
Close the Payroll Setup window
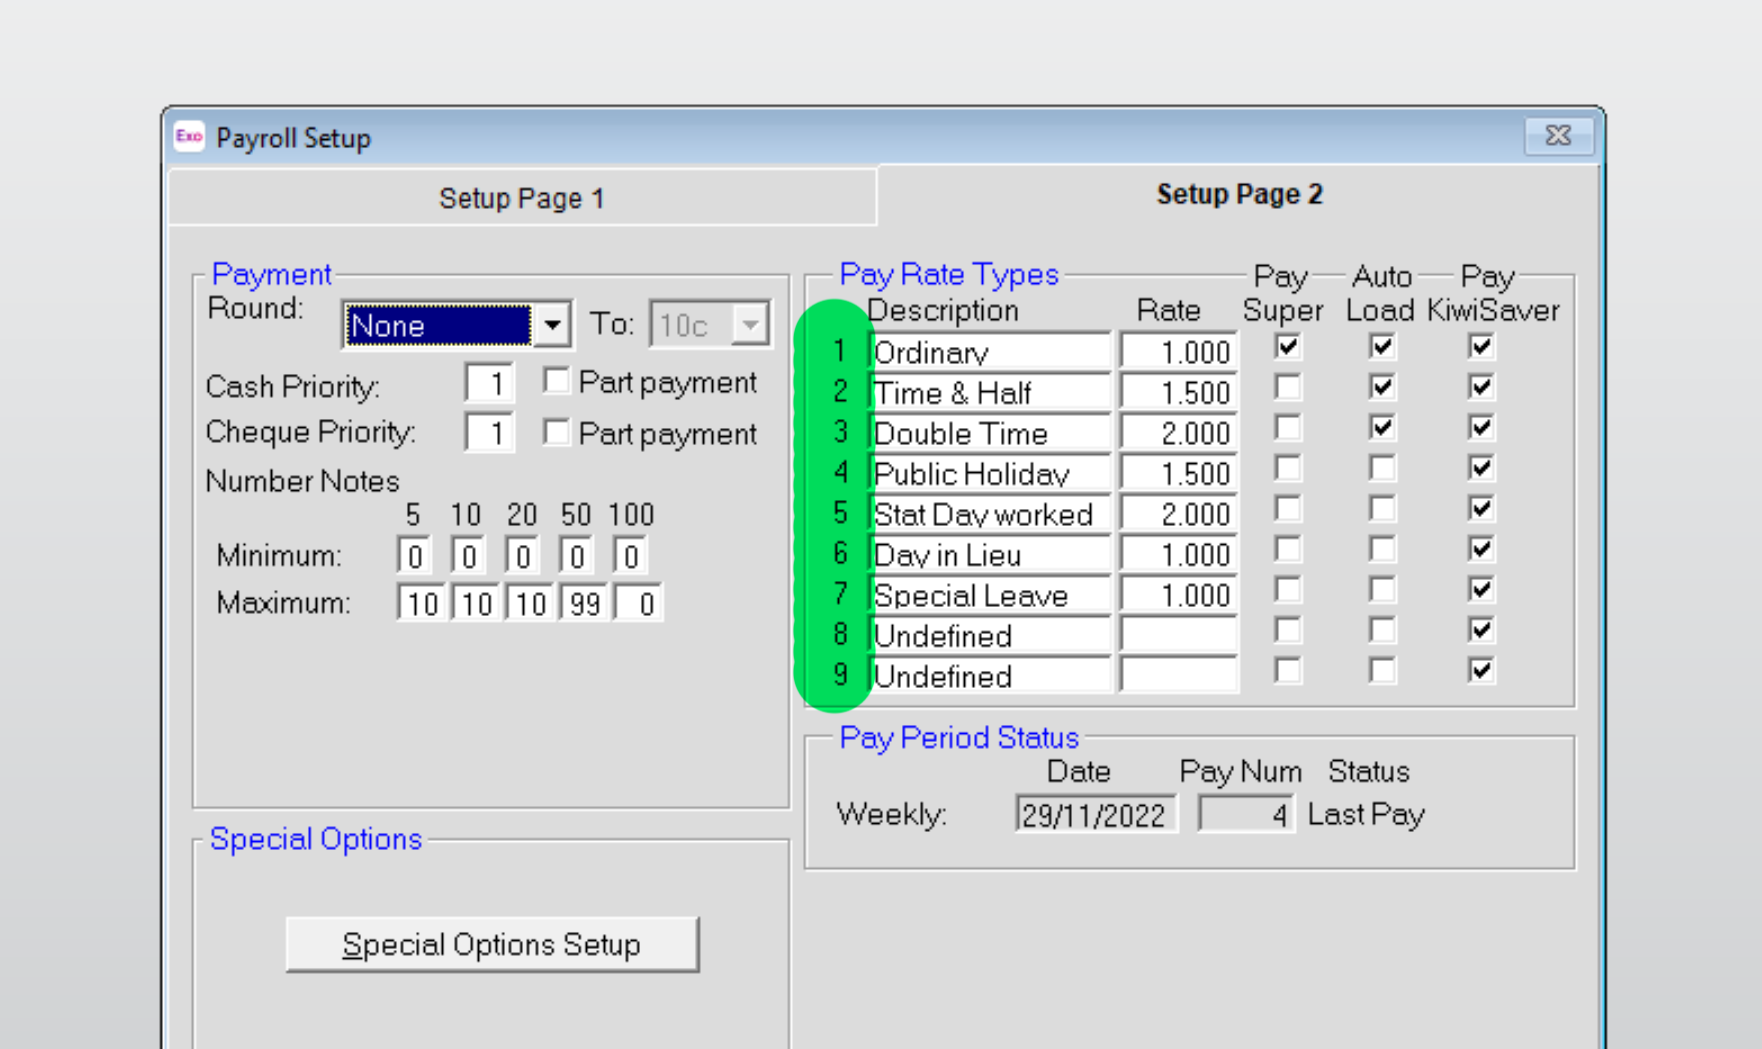1557,136
